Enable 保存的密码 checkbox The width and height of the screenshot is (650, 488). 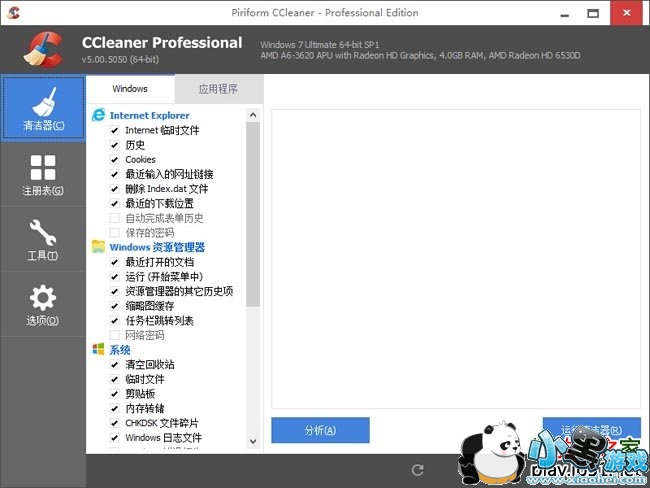(114, 233)
